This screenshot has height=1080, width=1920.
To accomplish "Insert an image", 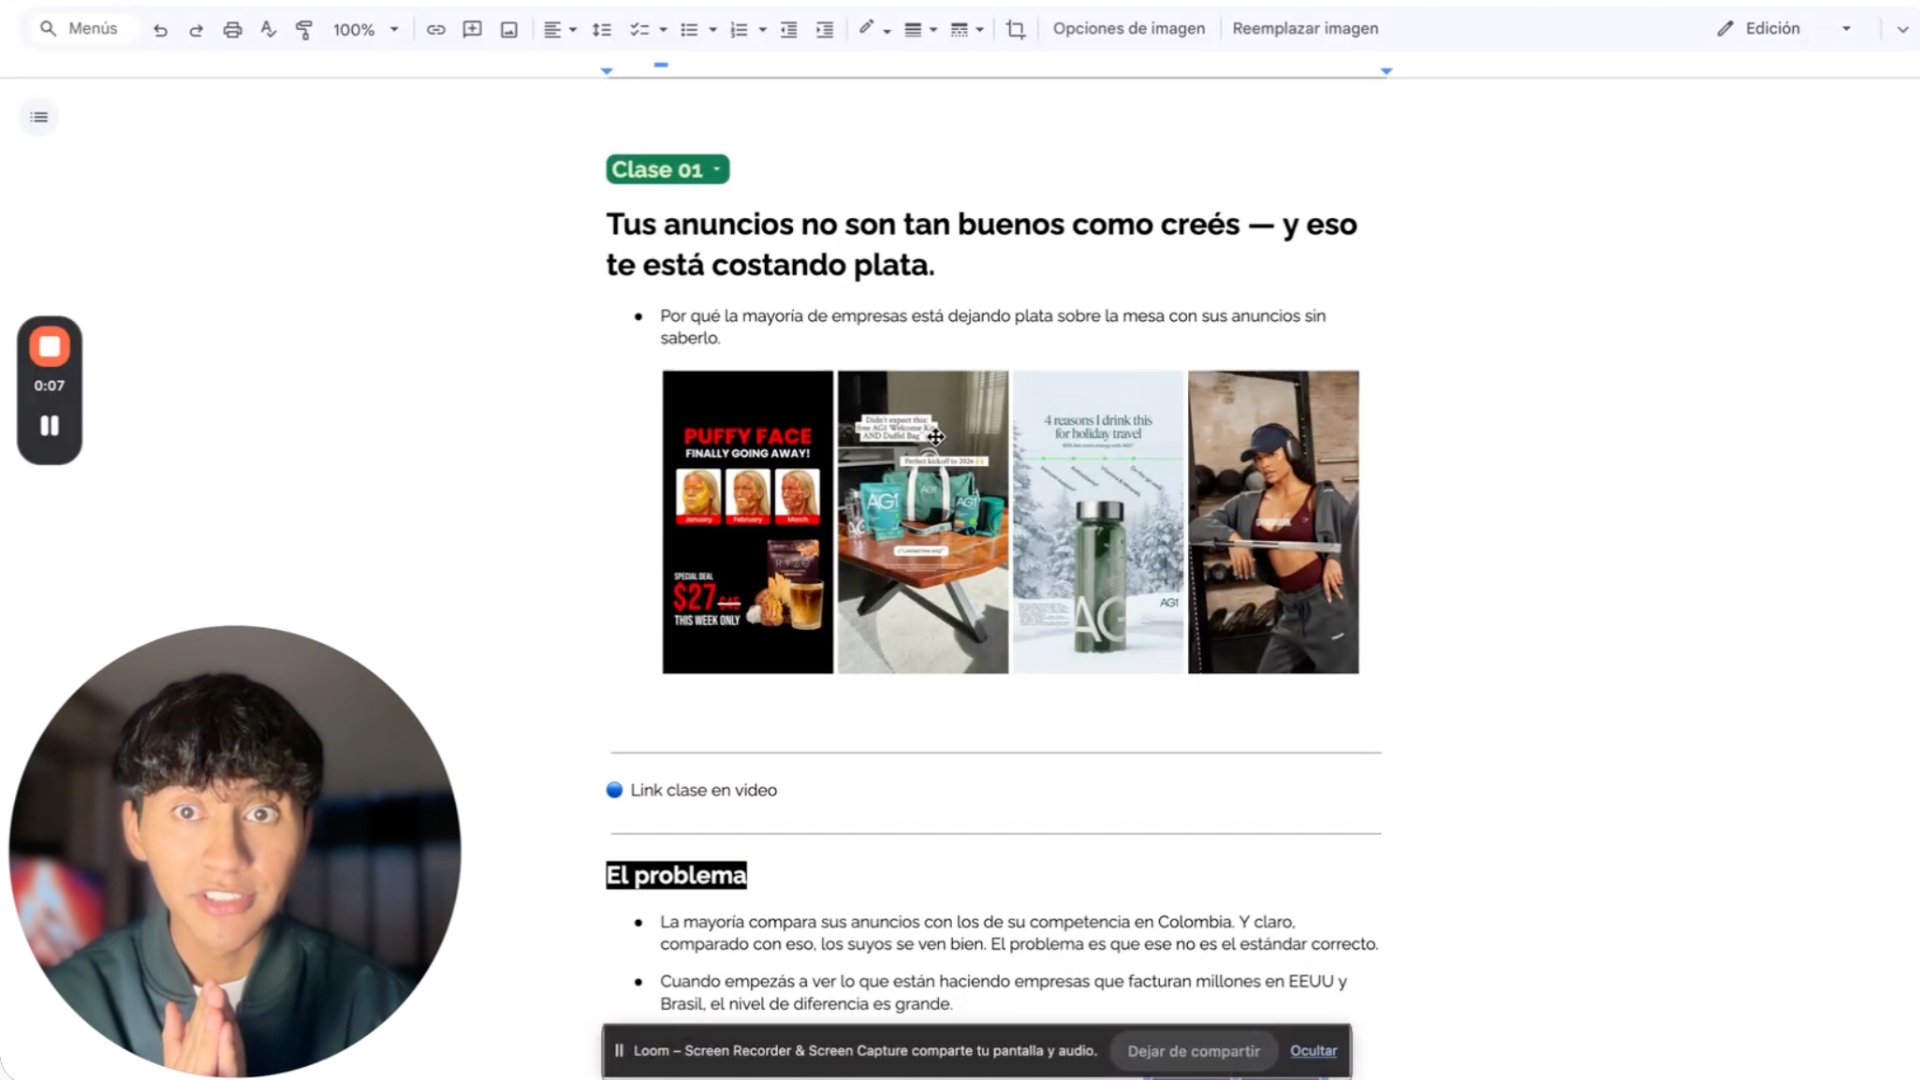I will [509, 30].
